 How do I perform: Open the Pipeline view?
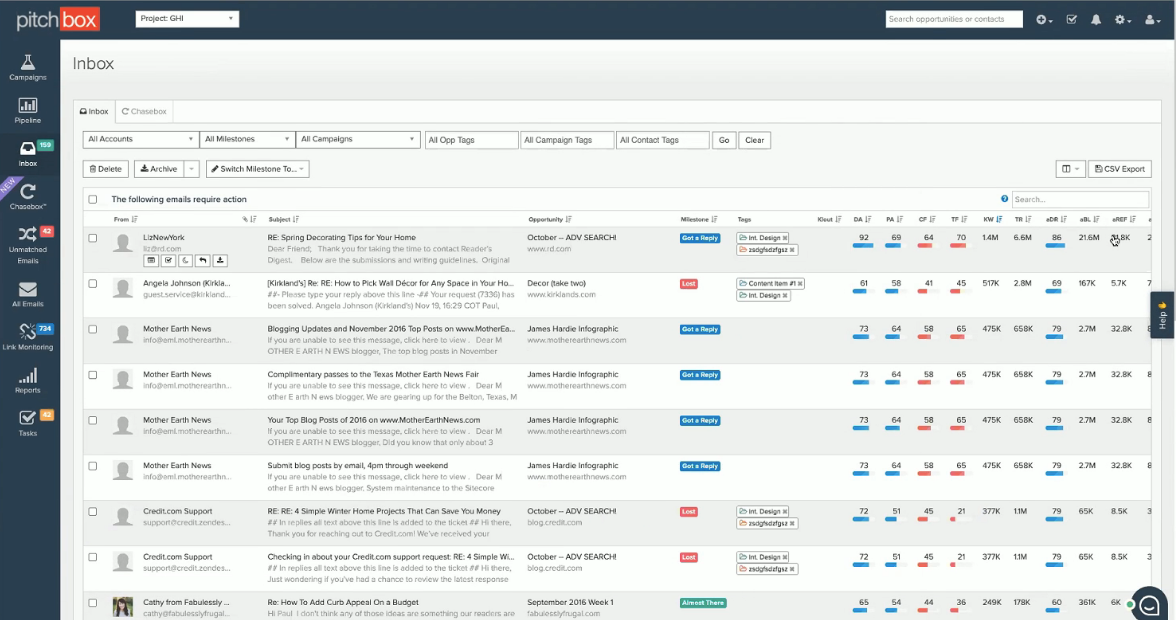pyautogui.click(x=28, y=110)
